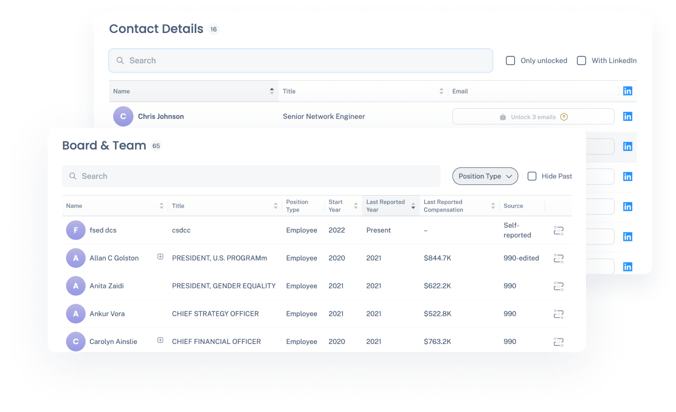Image resolution: width=676 pixels, height=412 pixels.
Task: Click transfer icon in fsed dcs row
Action: pos(559,230)
